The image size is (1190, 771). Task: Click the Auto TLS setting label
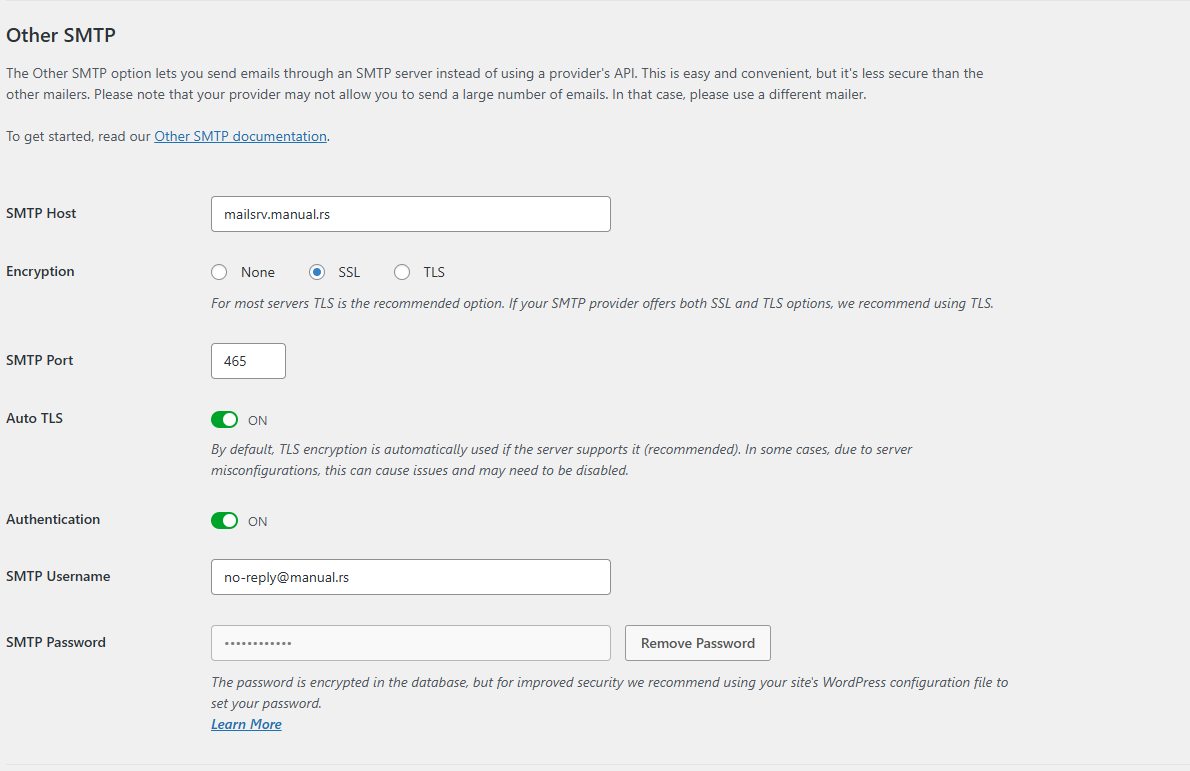pyautogui.click(x=34, y=418)
